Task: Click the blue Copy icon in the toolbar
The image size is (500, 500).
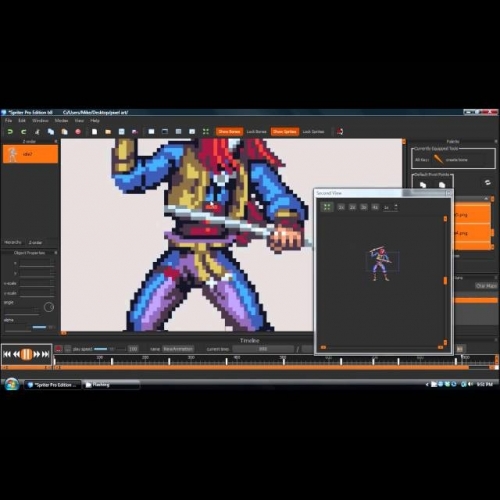Action: 51,132
